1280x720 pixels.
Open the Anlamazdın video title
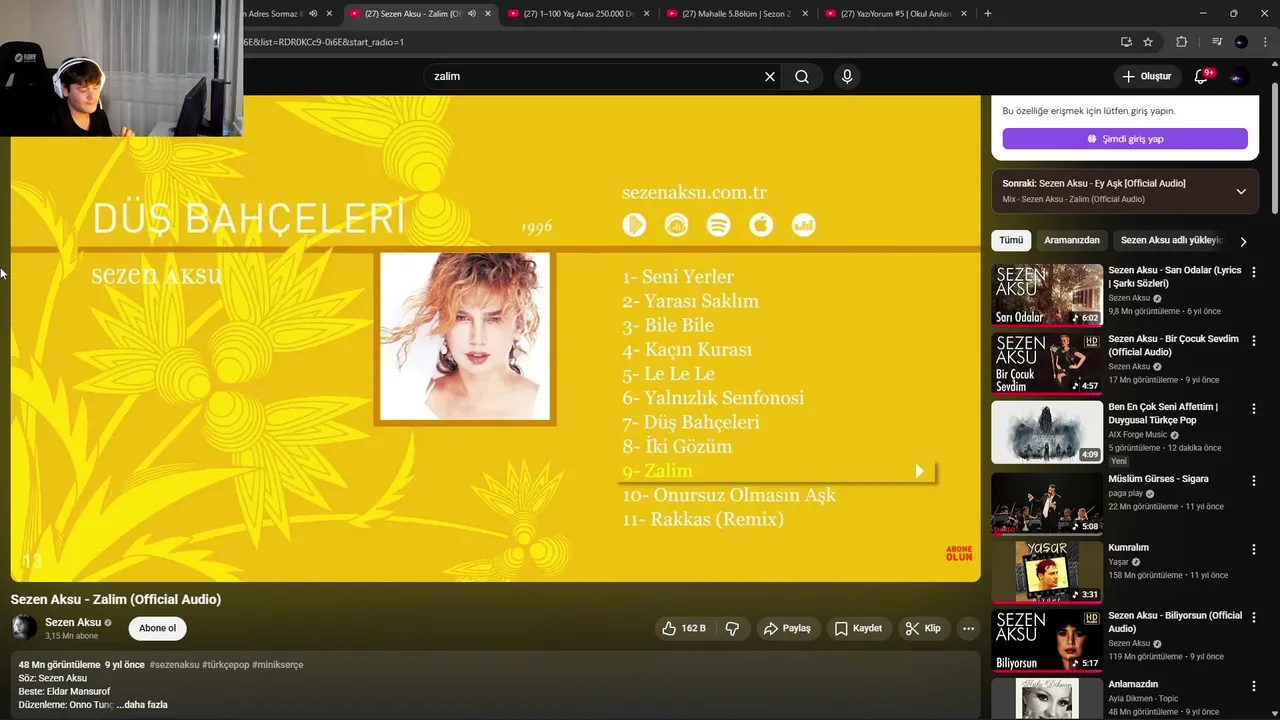pos(1133,685)
